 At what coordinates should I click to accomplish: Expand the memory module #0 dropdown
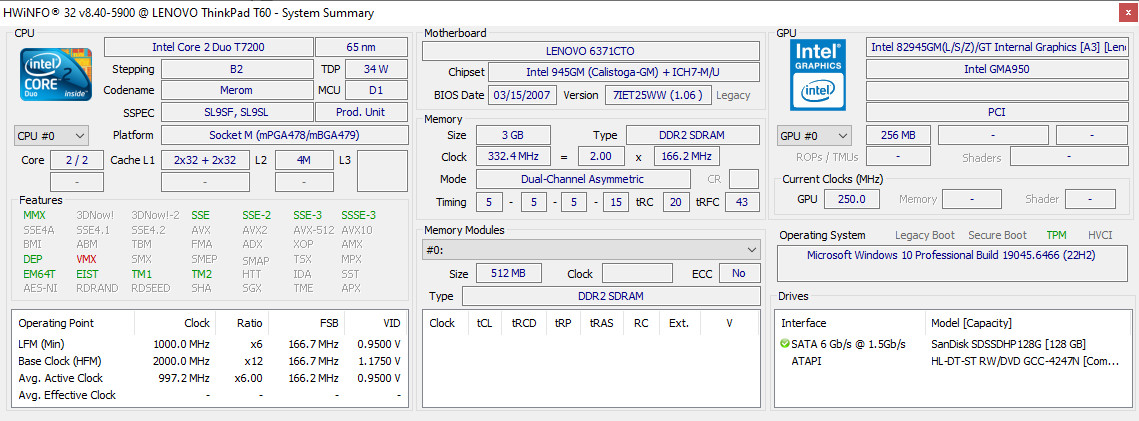point(591,250)
